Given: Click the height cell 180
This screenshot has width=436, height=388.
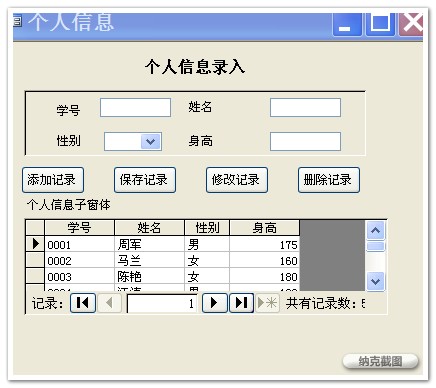Looking at the screenshot, I should point(265,276).
